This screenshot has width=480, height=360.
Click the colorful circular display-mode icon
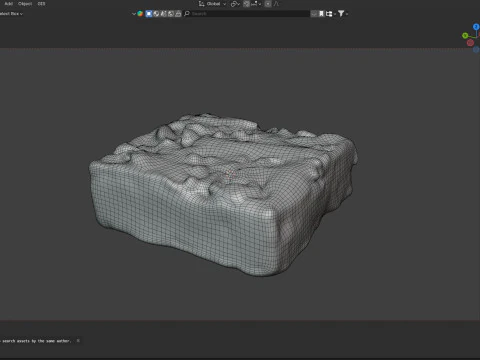(140, 14)
